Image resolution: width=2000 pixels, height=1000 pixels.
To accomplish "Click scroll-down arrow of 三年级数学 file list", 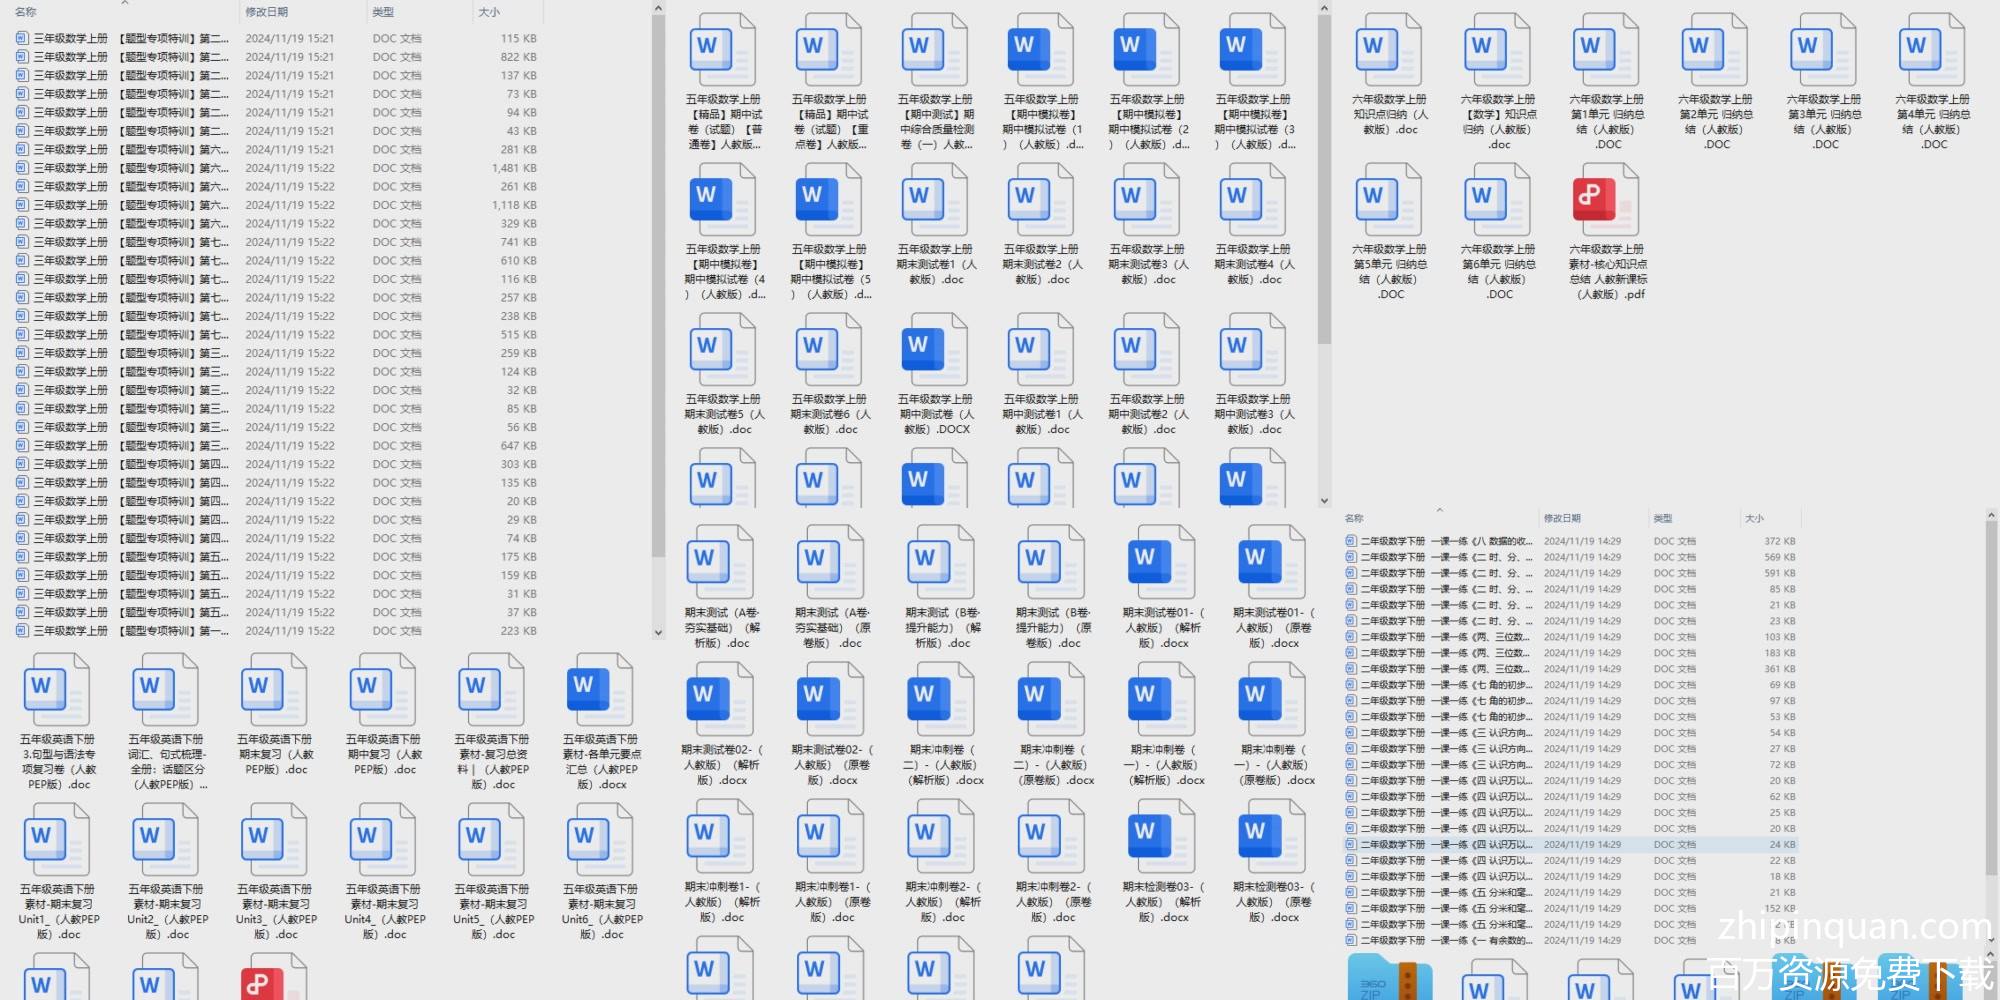I will click(658, 632).
